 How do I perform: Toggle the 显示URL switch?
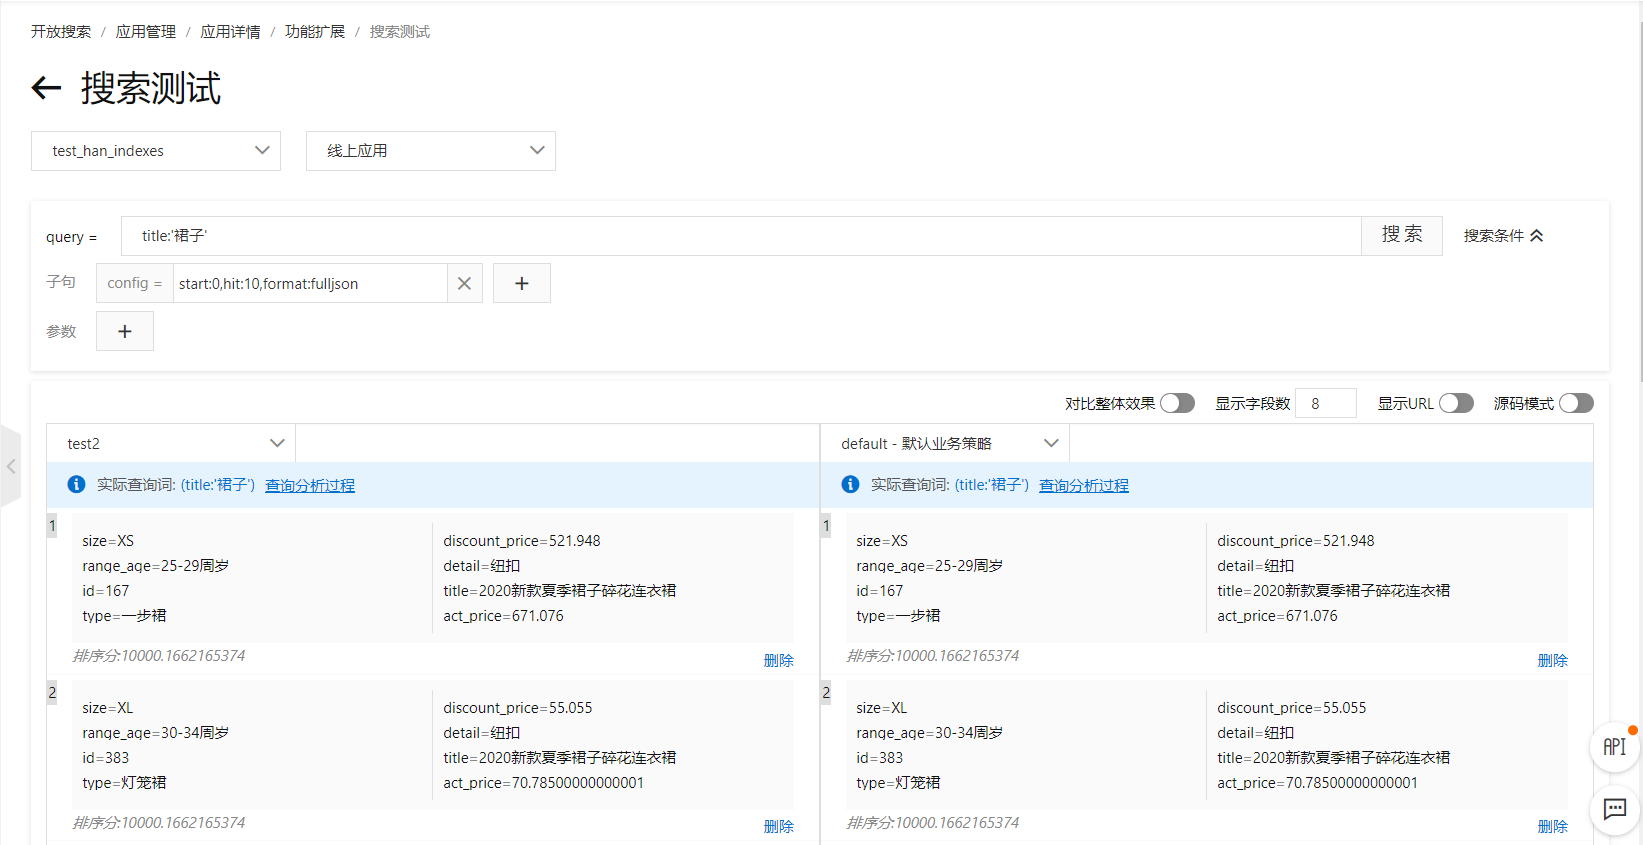(x=1456, y=403)
